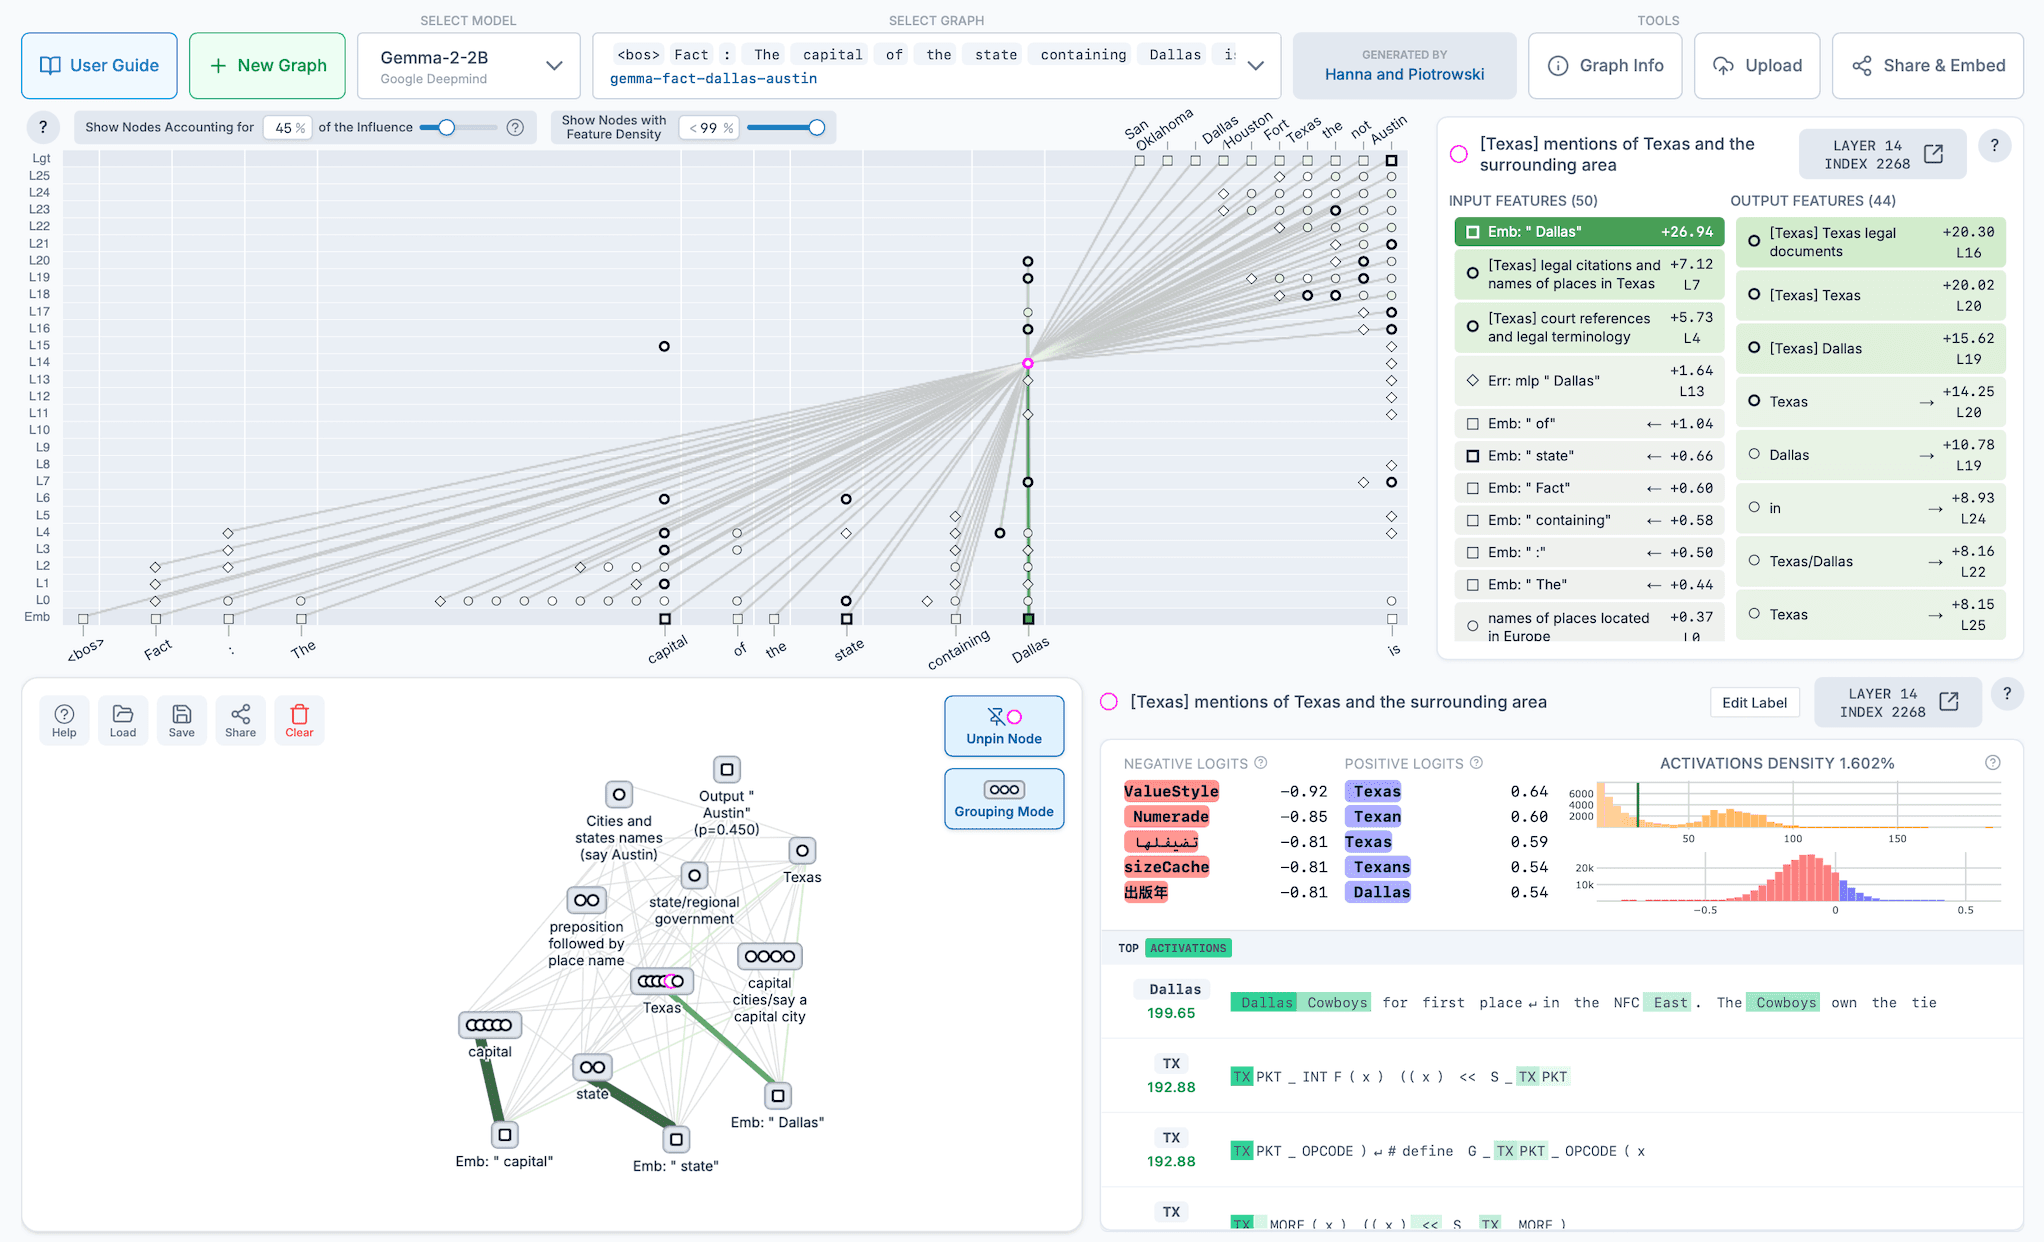Screen dimensions: 2044x1242
Task: Open Layer 14 Index 2268 external link at top
Action: click(1932, 154)
